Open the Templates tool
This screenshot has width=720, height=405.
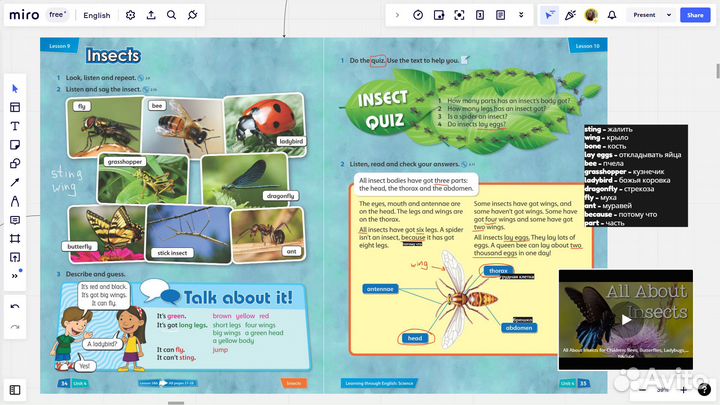click(x=15, y=107)
